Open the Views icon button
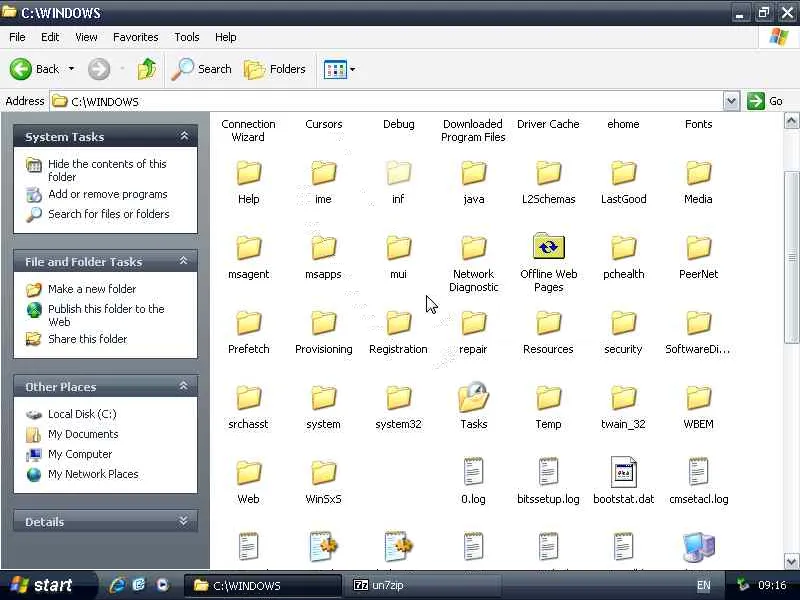800x600 pixels. pyautogui.click(x=335, y=69)
